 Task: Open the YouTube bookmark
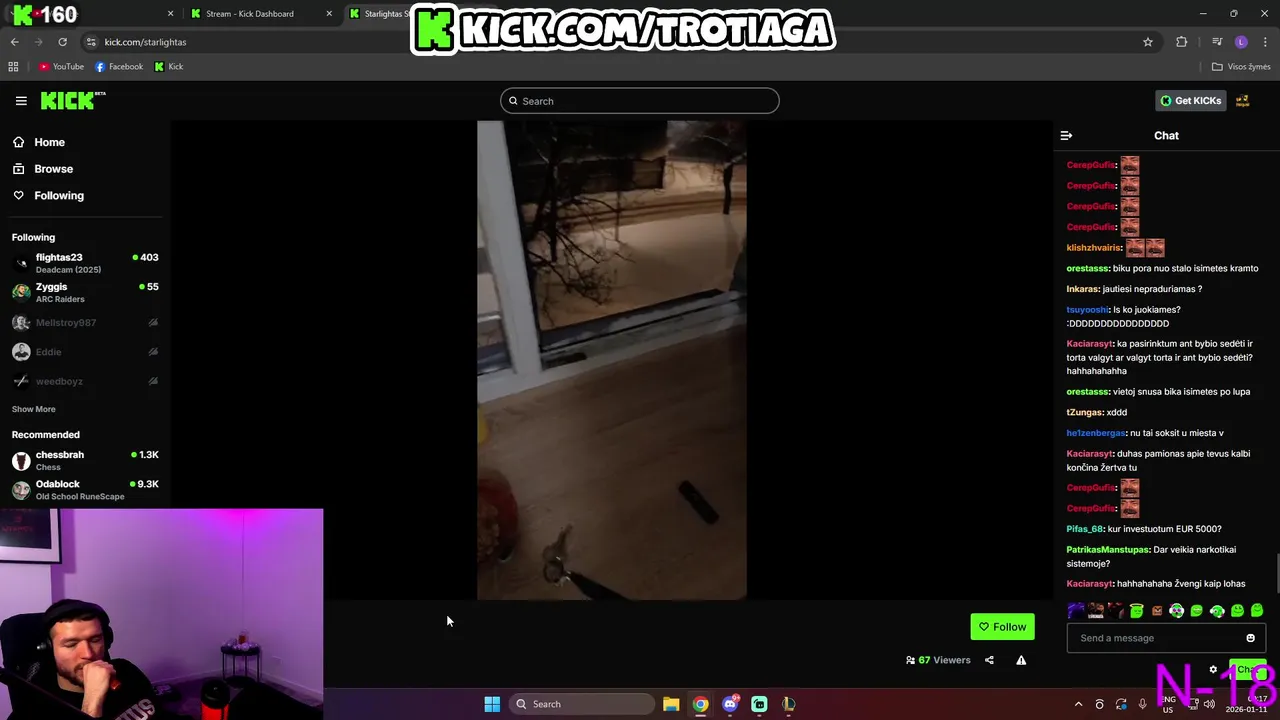pyautogui.click(x=61, y=67)
